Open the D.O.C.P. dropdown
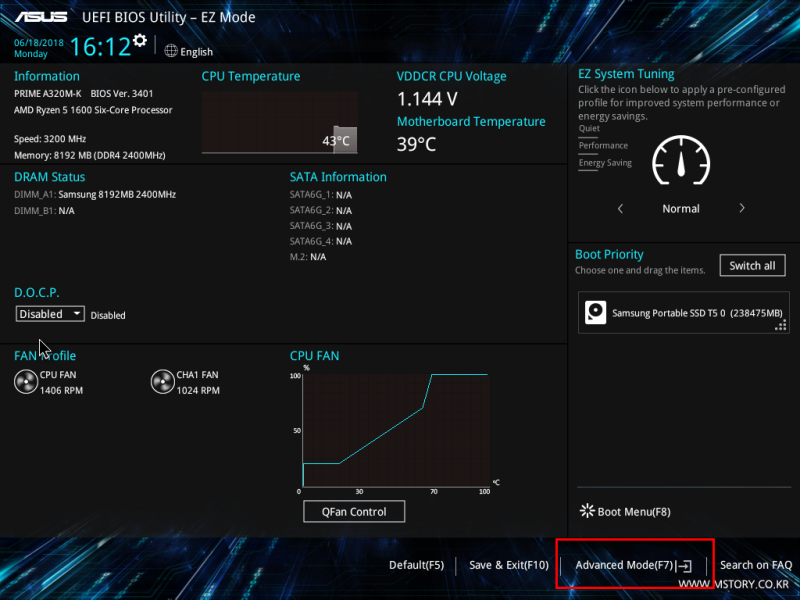 coord(50,314)
